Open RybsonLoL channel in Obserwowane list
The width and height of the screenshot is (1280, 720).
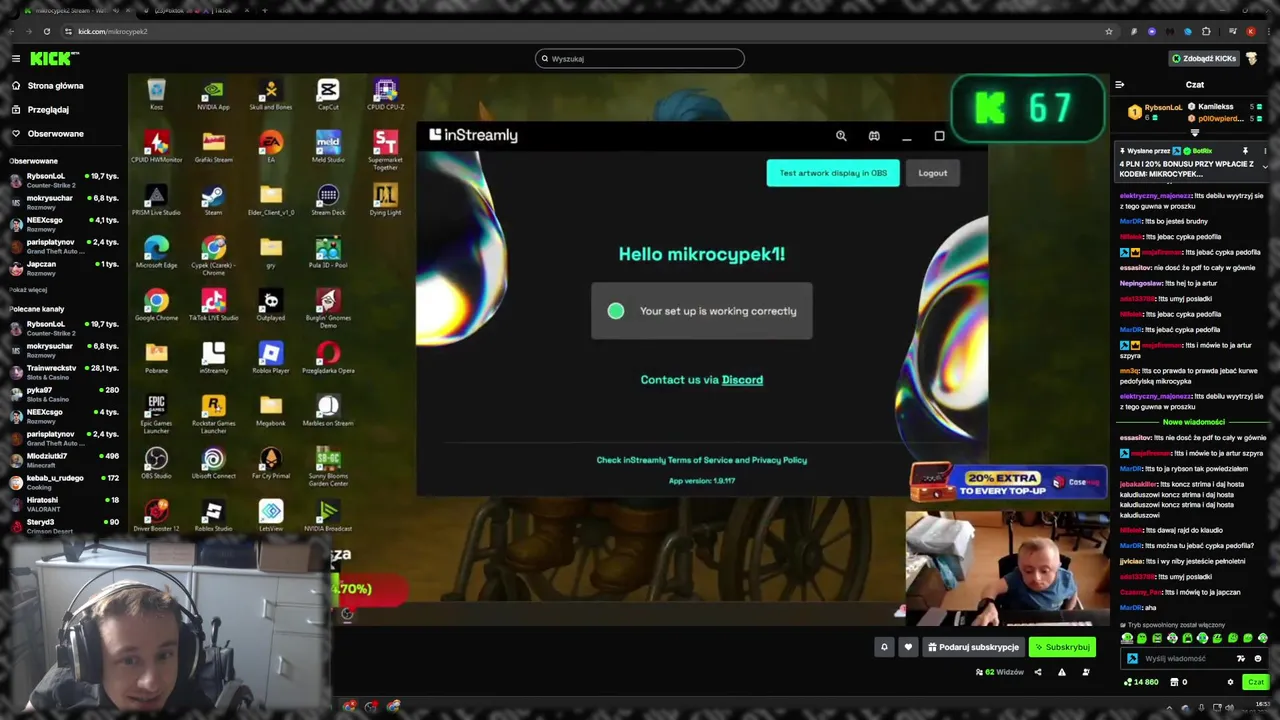pos(65,180)
